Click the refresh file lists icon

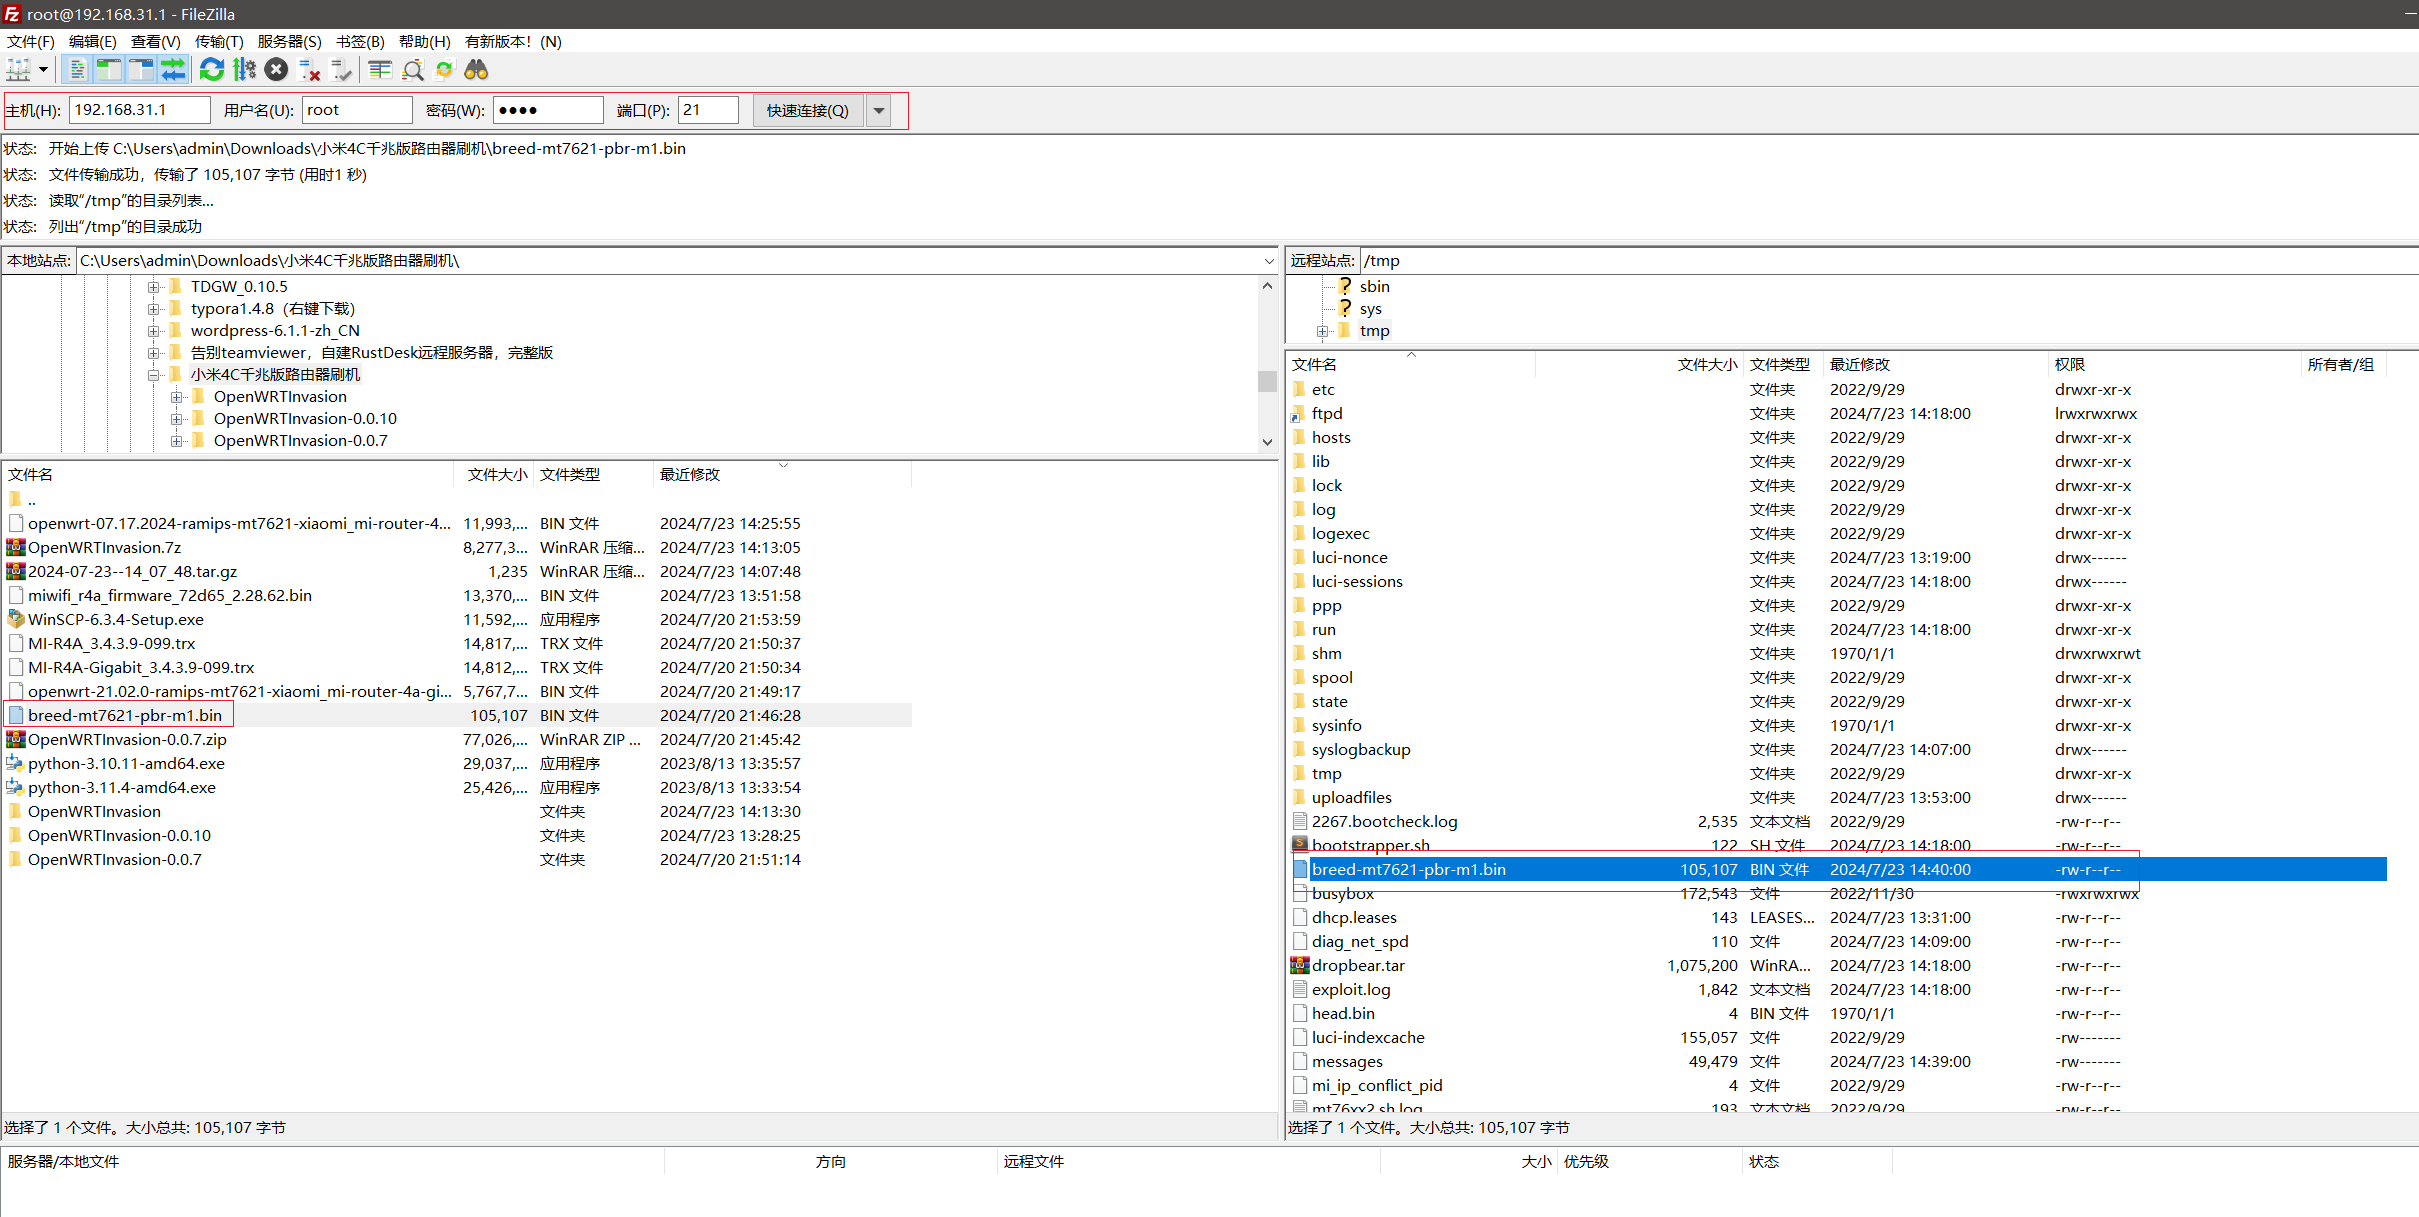click(x=212, y=69)
